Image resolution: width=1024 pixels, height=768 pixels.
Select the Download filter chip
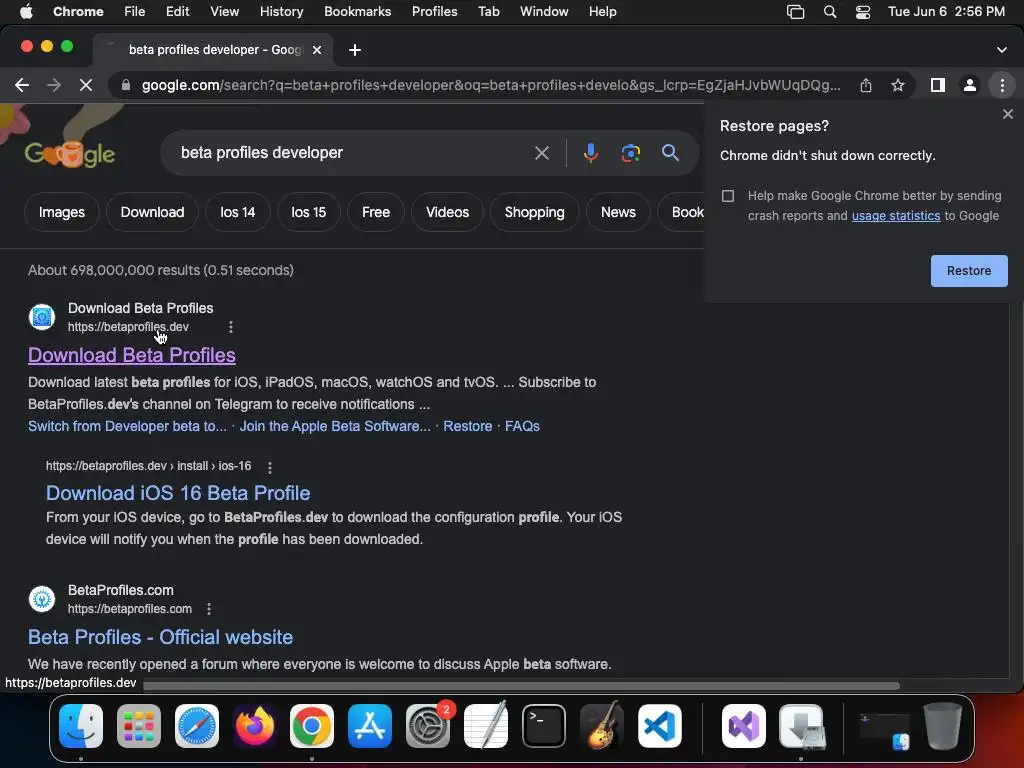point(152,212)
